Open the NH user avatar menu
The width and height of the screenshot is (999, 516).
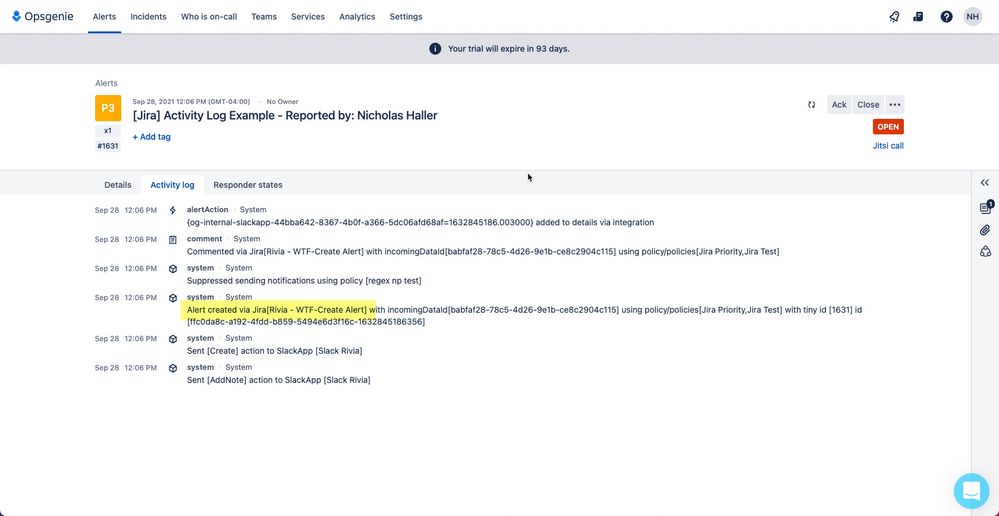click(x=972, y=17)
